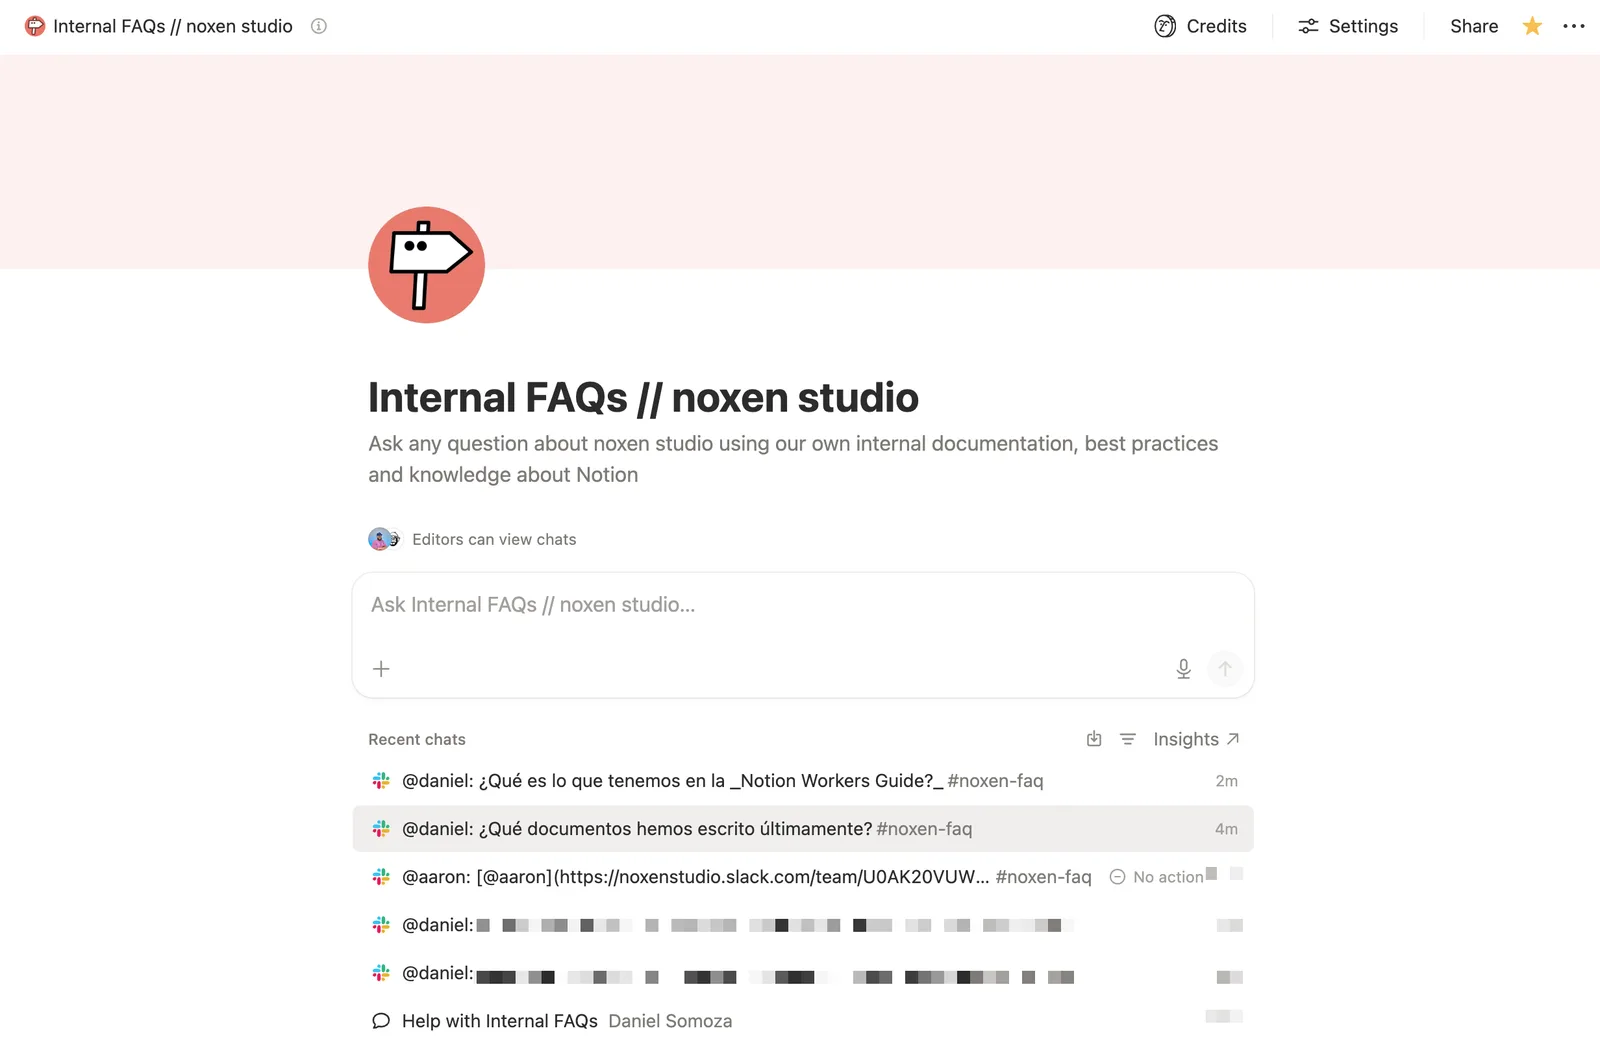Click the Recent chats label
The width and height of the screenshot is (1600, 1039).
(417, 739)
